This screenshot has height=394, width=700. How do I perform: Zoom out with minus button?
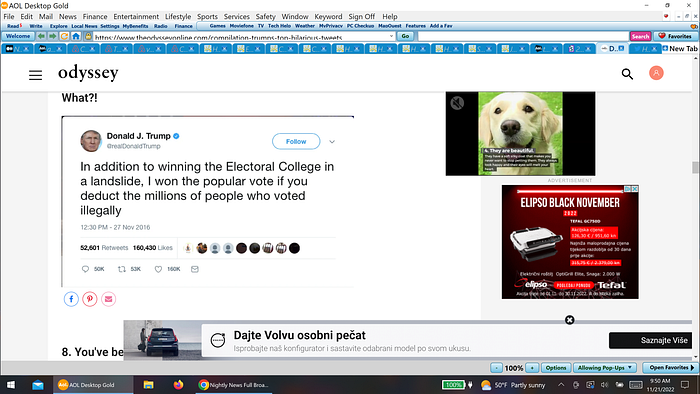pyautogui.click(x=496, y=368)
